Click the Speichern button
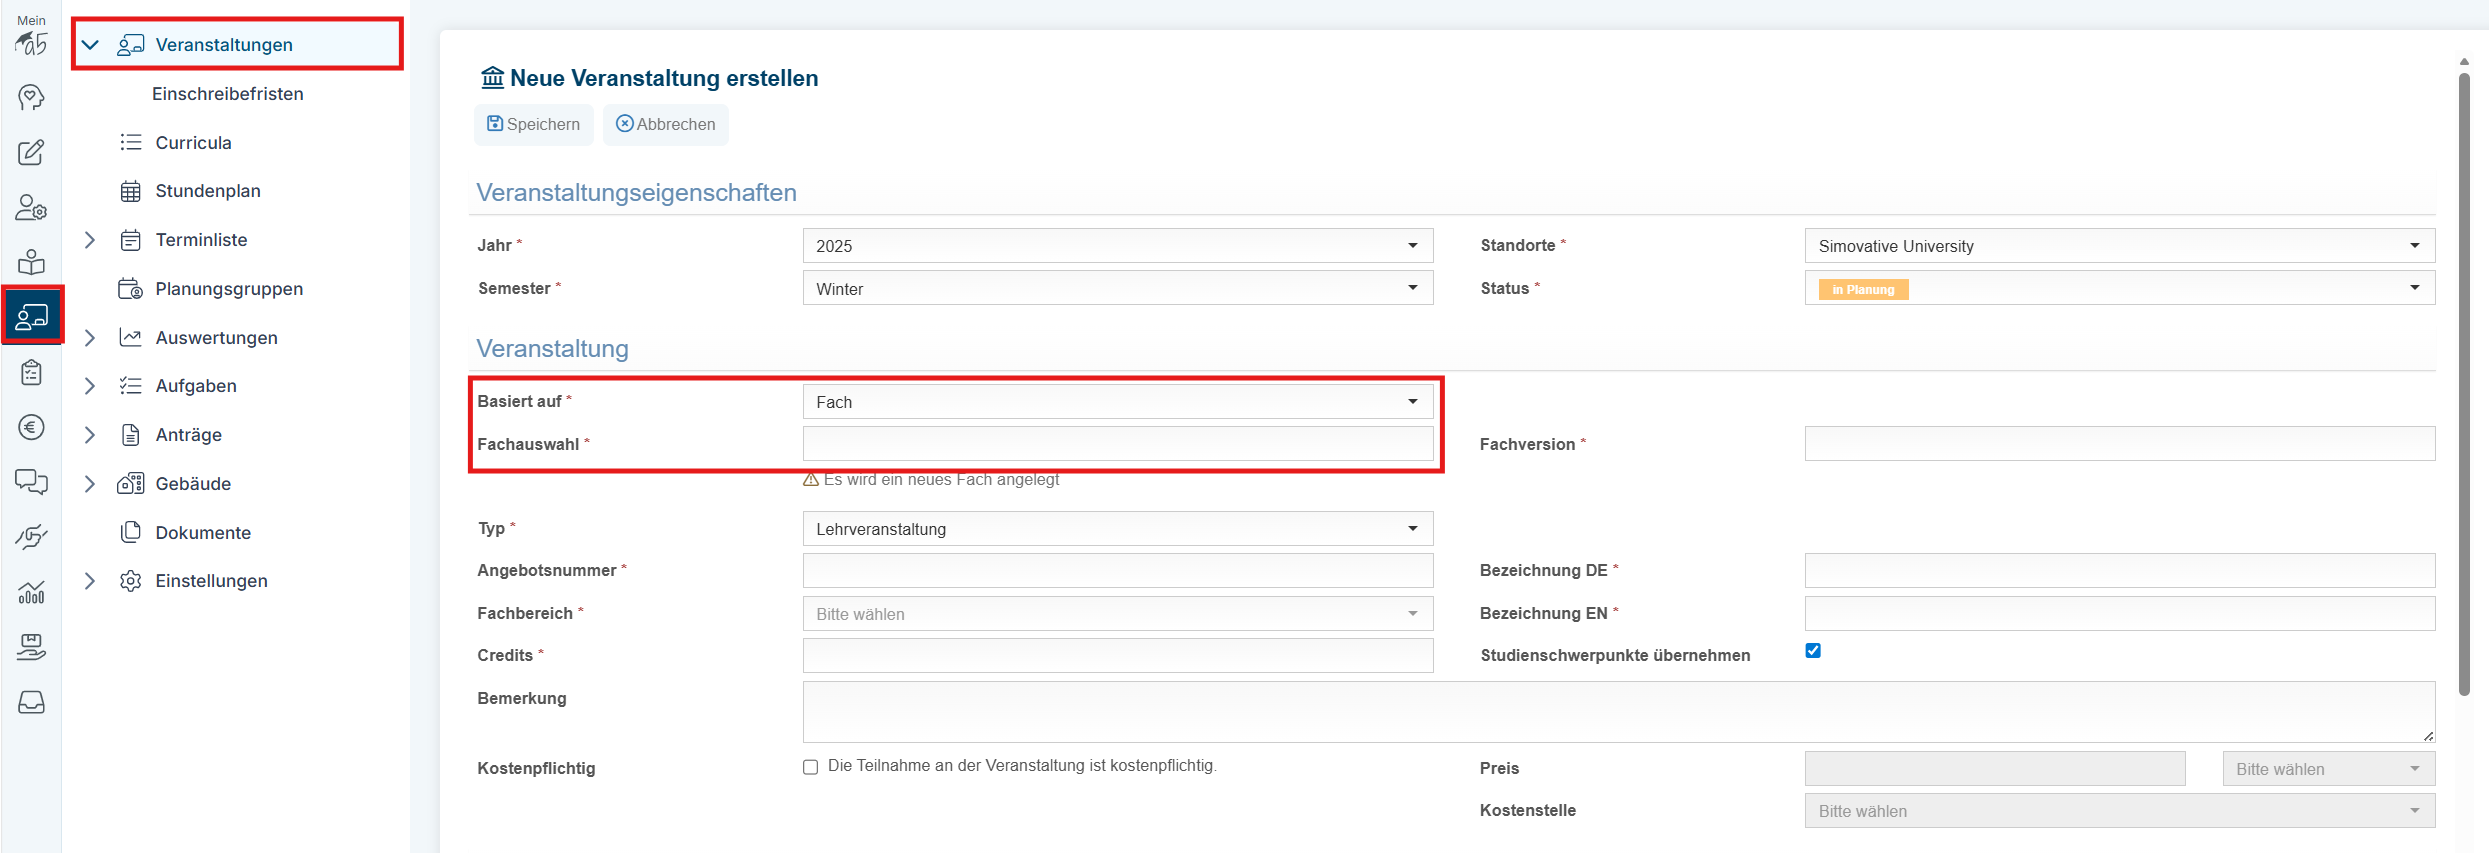The width and height of the screenshot is (2489, 853). (533, 124)
